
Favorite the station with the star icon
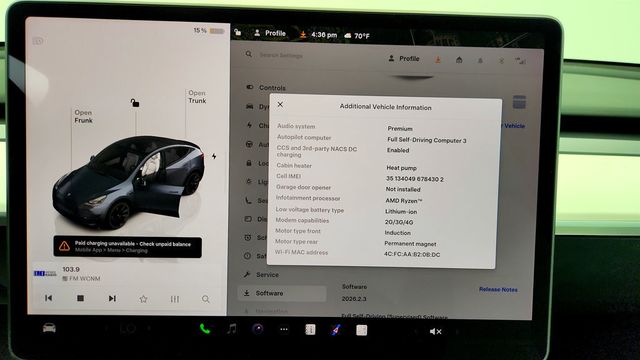coord(143,299)
